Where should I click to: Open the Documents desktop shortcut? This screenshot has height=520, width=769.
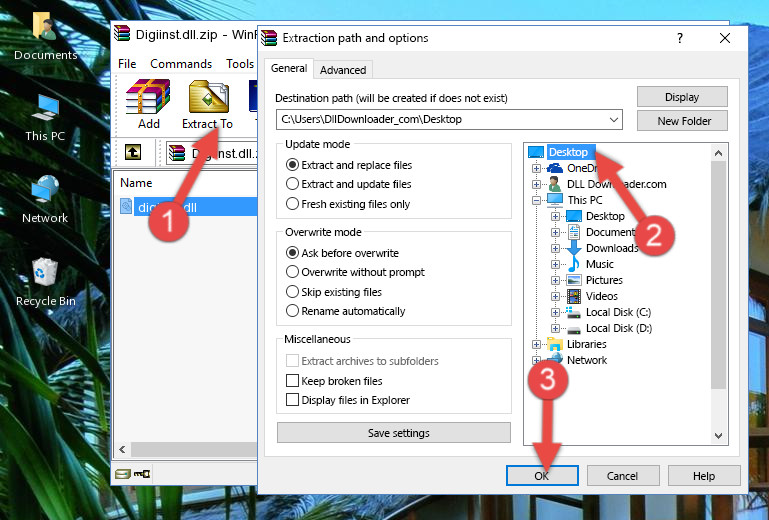coord(45,26)
